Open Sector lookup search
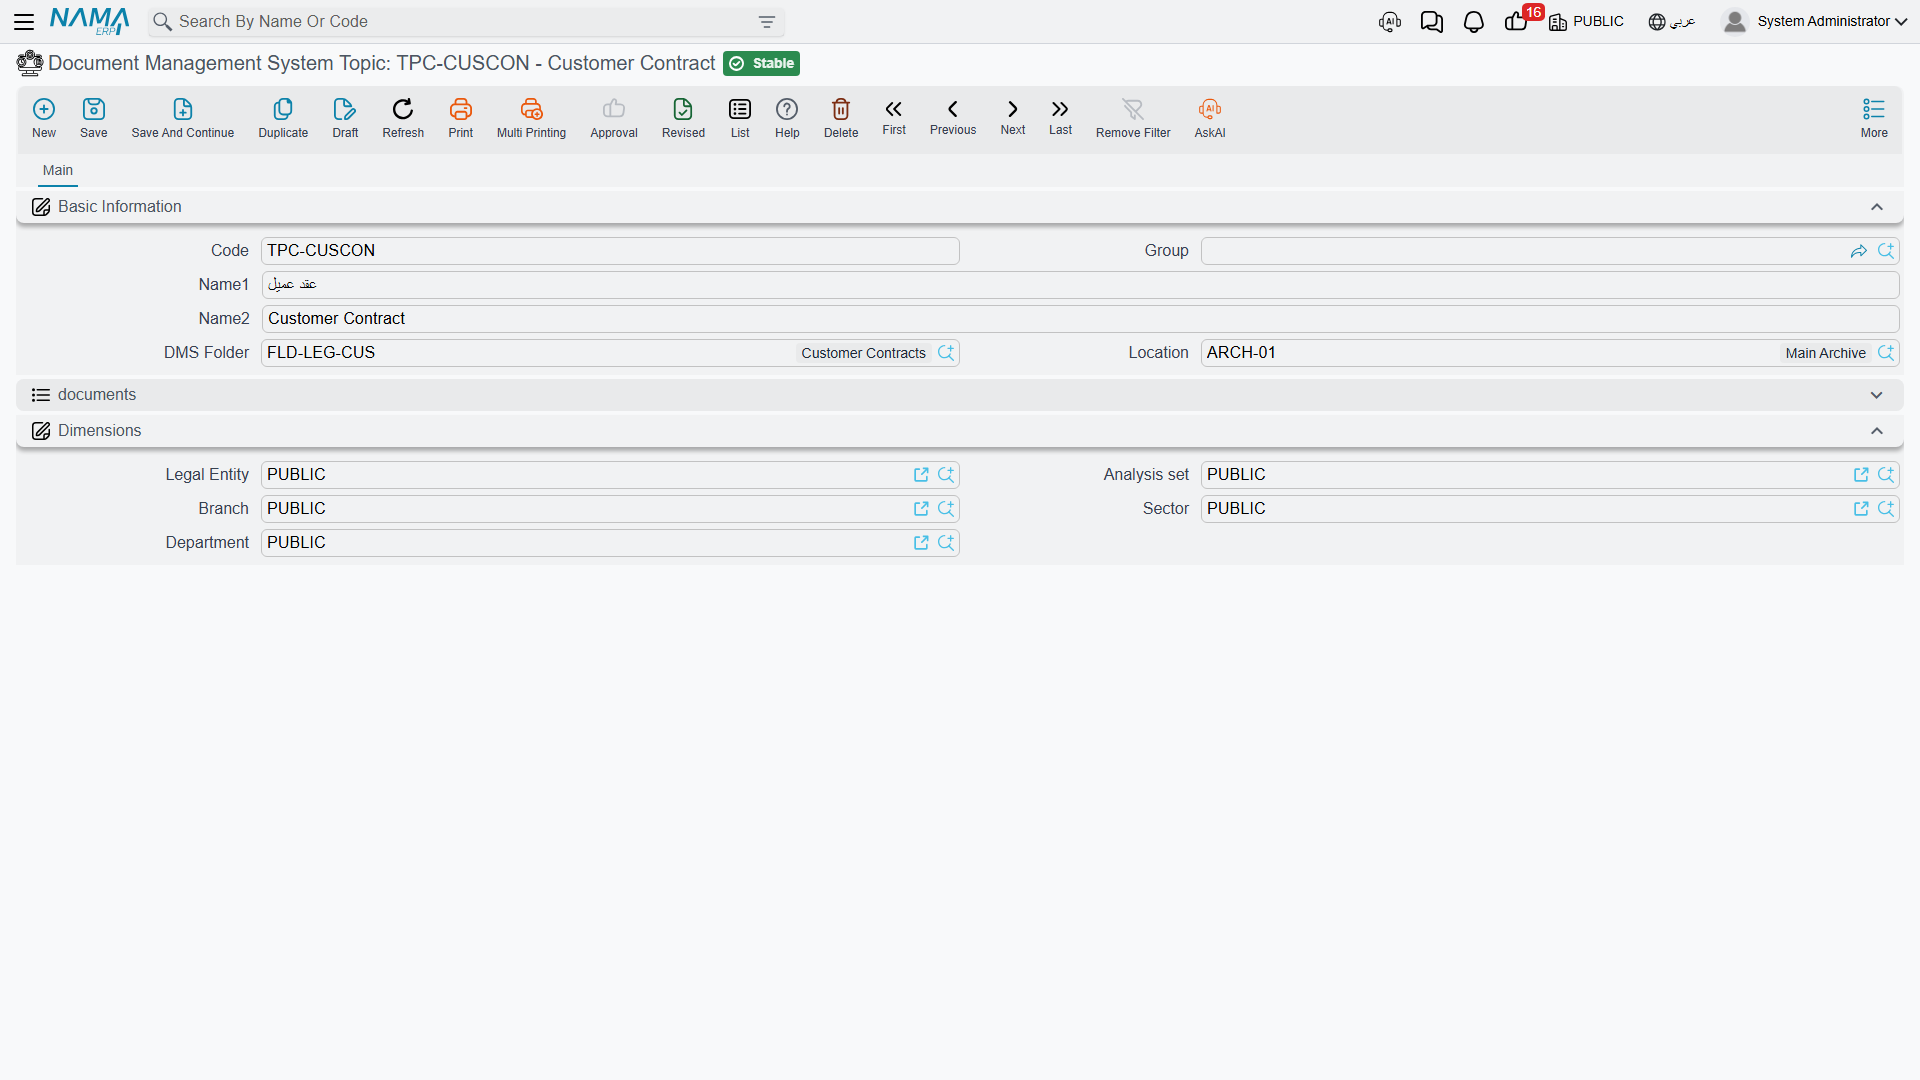 click(x=1886, y=509)
